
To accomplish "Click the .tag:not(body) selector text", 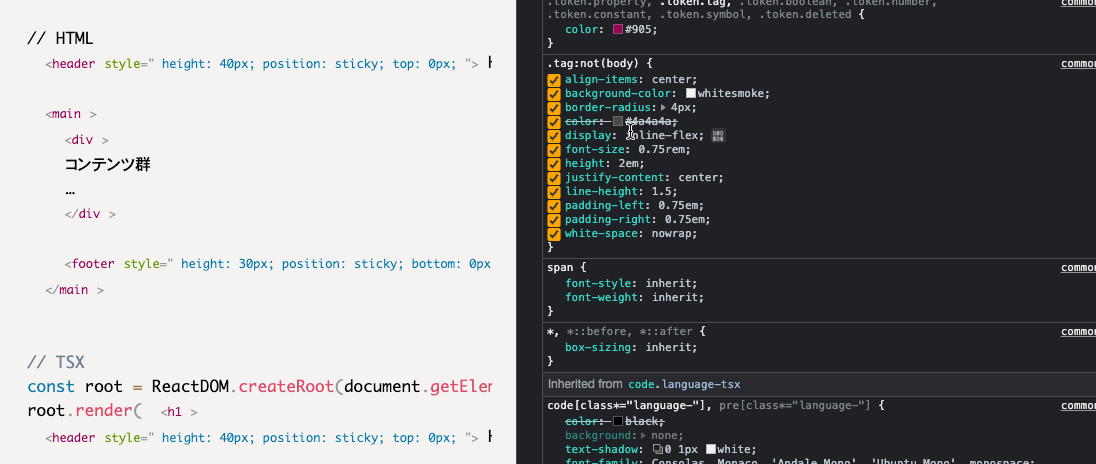I will point(592,63).
